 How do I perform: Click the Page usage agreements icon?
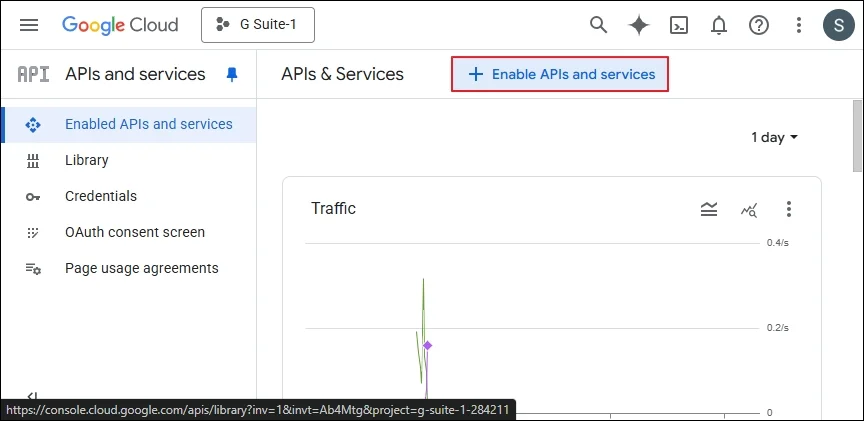click(x=33, y=269)
